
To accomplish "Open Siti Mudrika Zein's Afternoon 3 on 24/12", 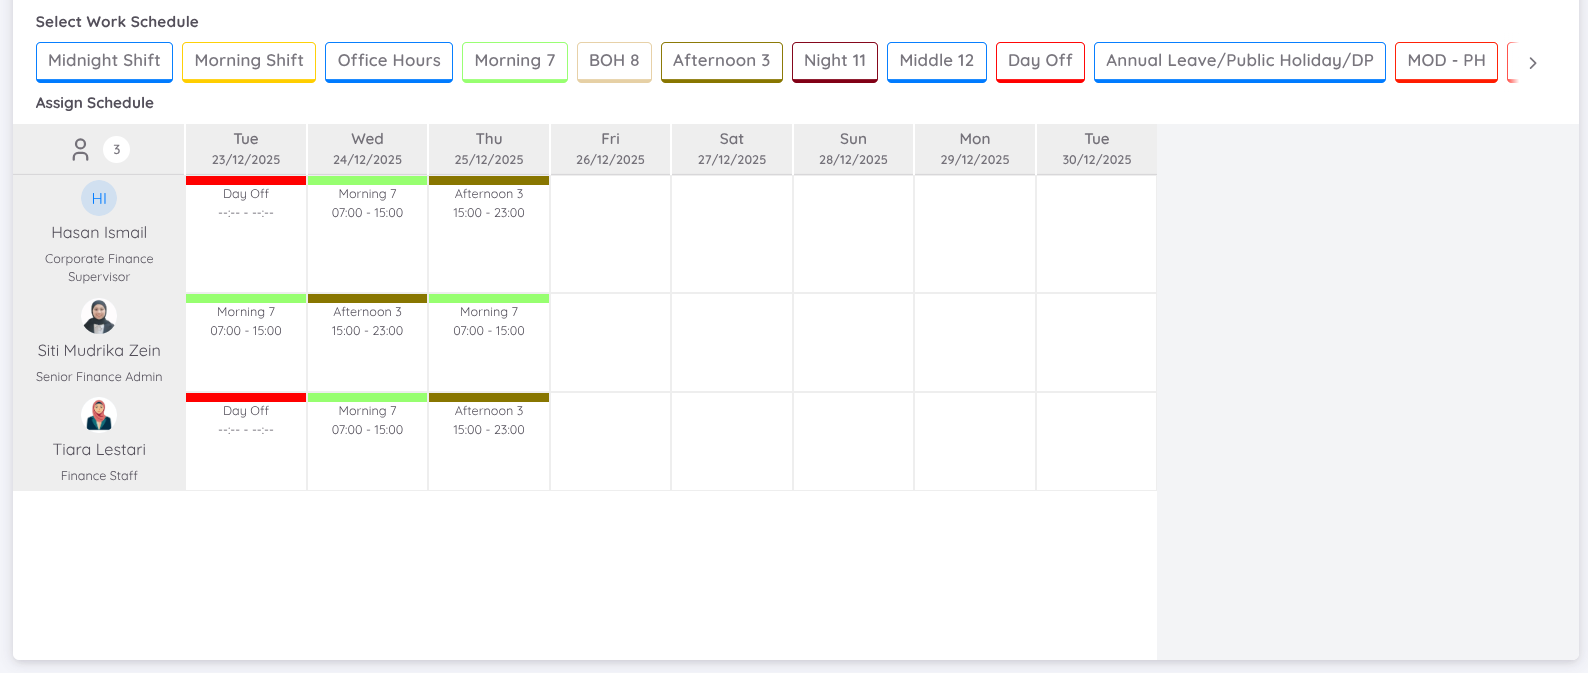I will pos(367,343).
